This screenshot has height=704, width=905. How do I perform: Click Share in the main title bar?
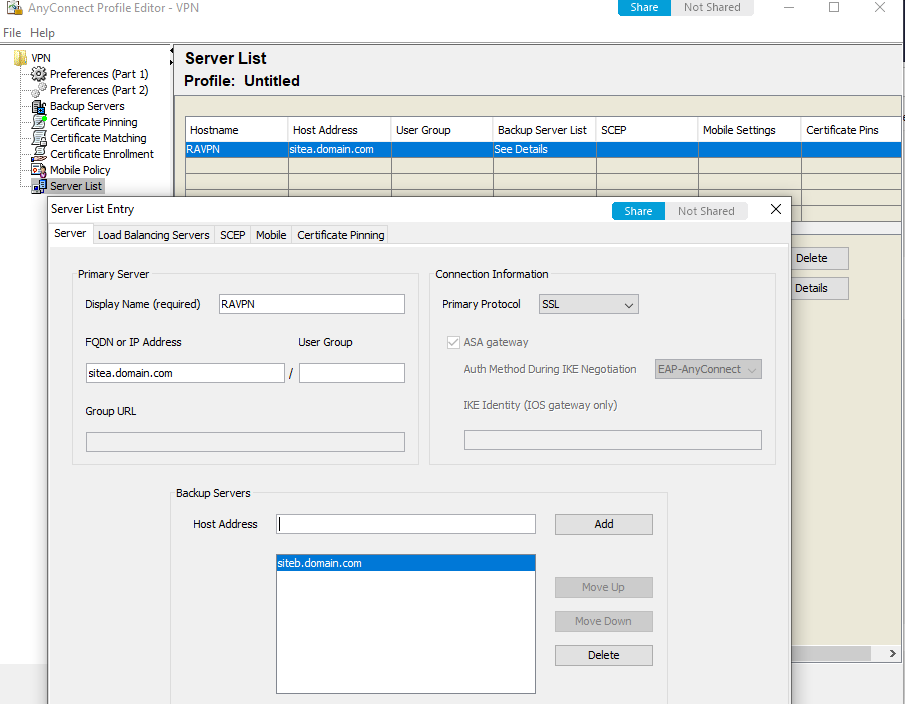pyautogui.click(x=644, y=8)
